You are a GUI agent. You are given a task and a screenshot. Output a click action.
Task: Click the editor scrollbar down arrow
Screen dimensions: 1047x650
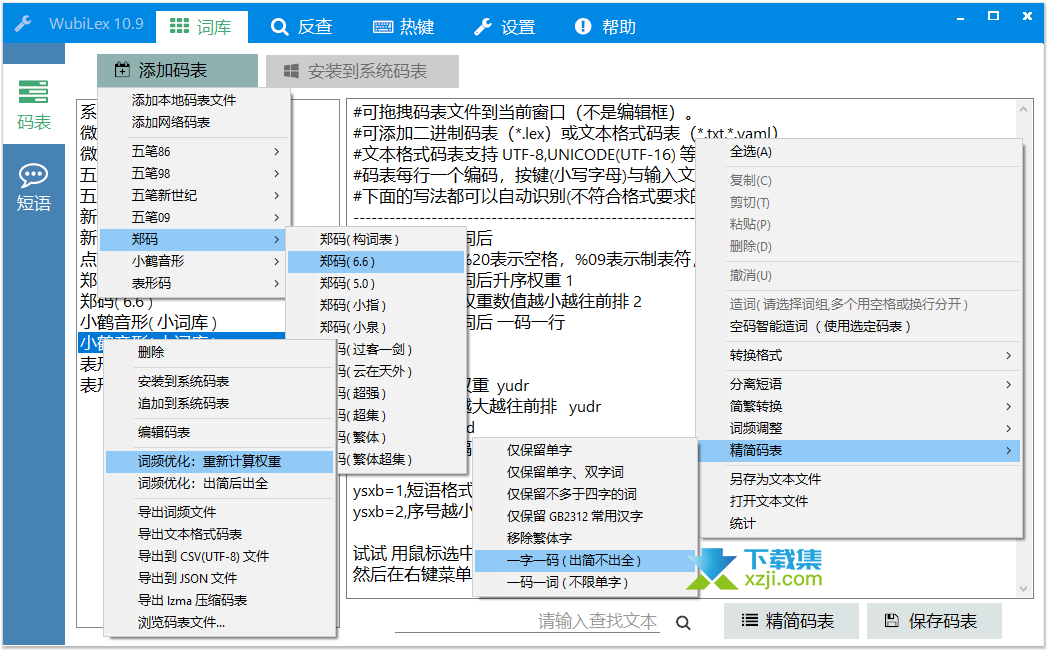(1023, 589)
